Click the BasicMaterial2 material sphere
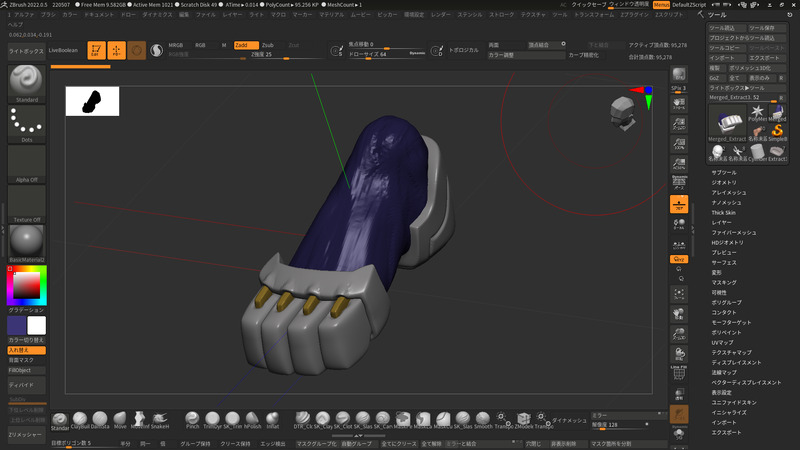This screenshot has height=450, width=800. pos(27,240)
